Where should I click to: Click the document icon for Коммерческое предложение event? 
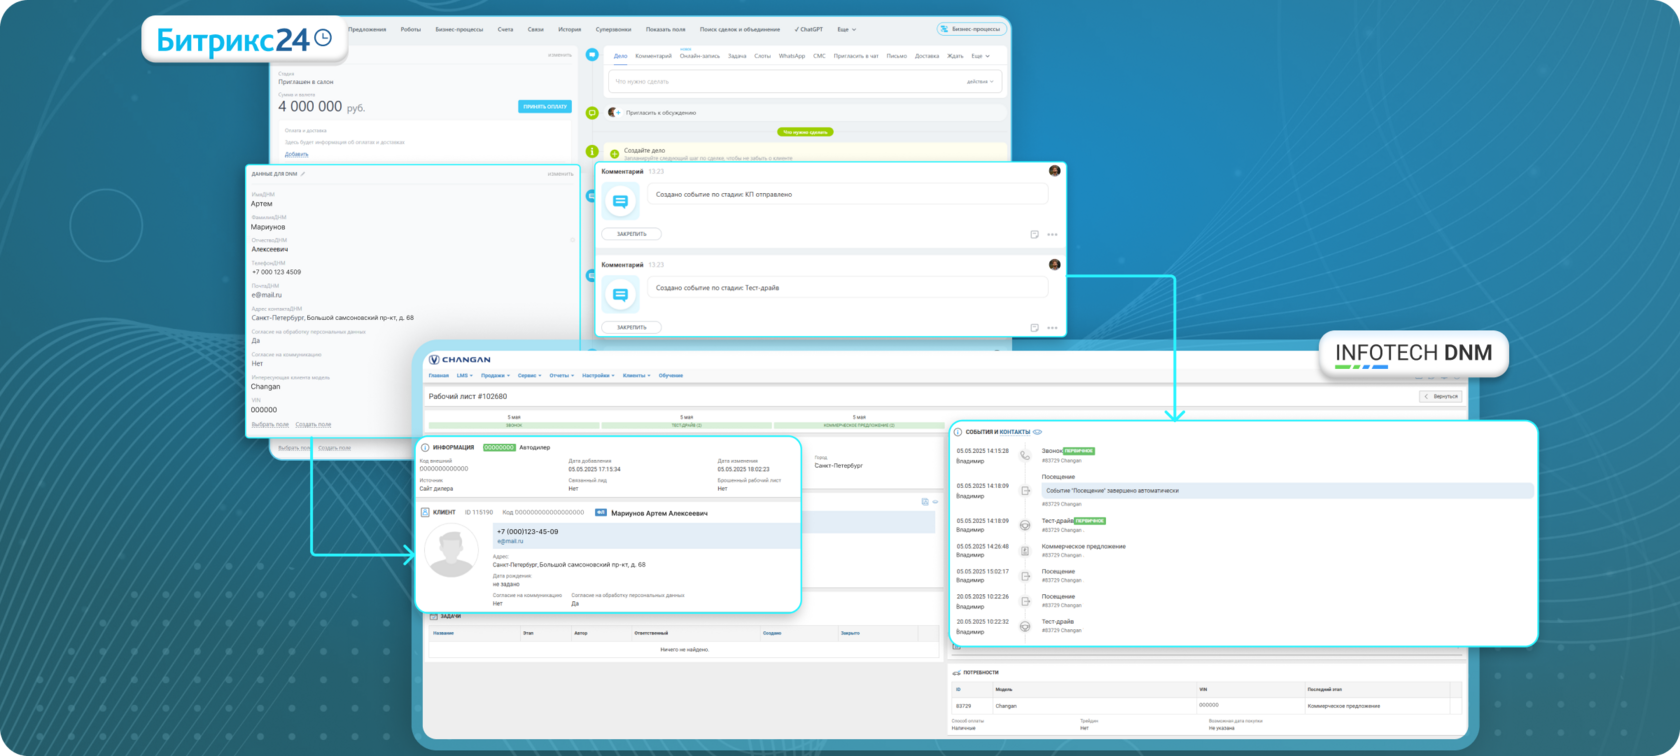tap(1025, 551)
